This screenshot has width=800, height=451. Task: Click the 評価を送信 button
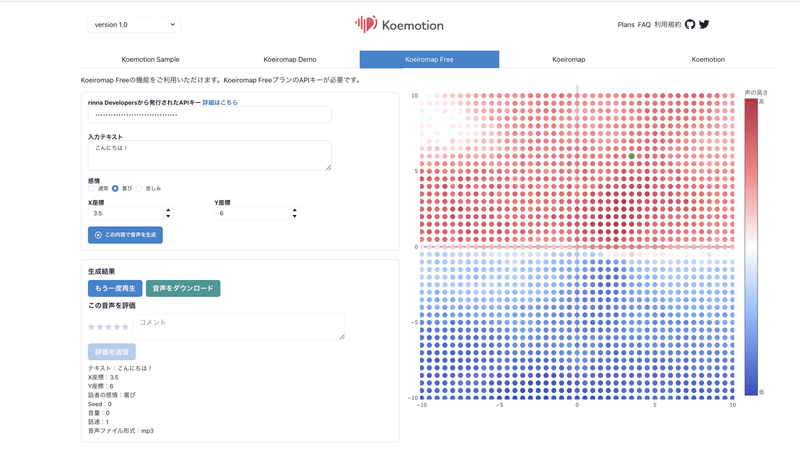coord(112,352)
